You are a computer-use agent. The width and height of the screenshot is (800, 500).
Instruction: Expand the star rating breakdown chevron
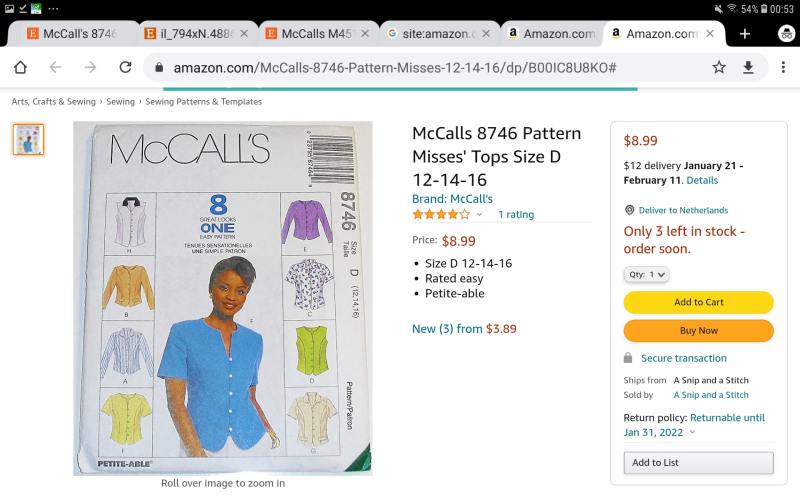479,214
